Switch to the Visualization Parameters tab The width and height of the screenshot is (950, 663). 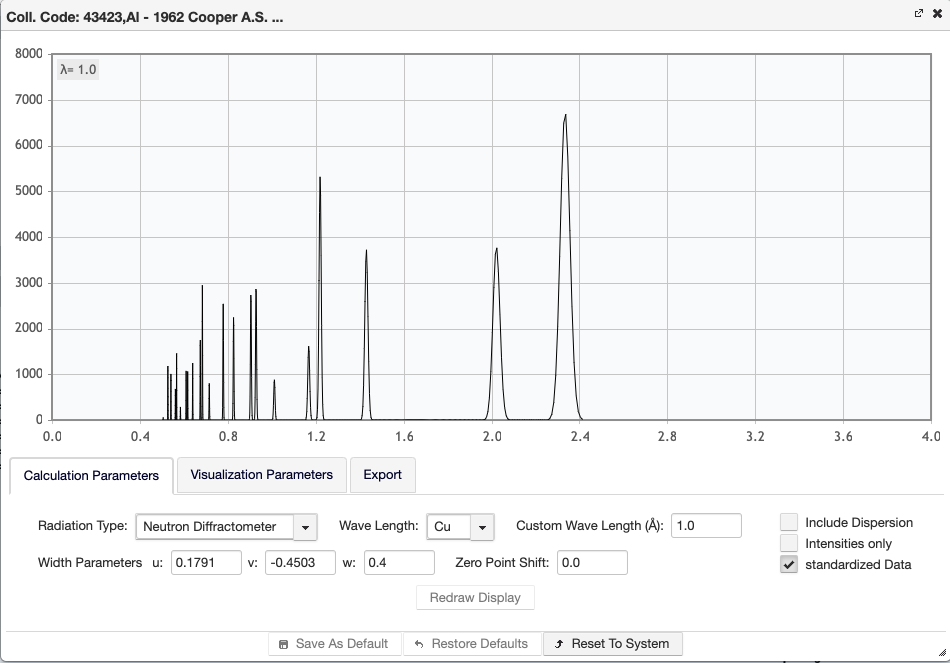261,475
